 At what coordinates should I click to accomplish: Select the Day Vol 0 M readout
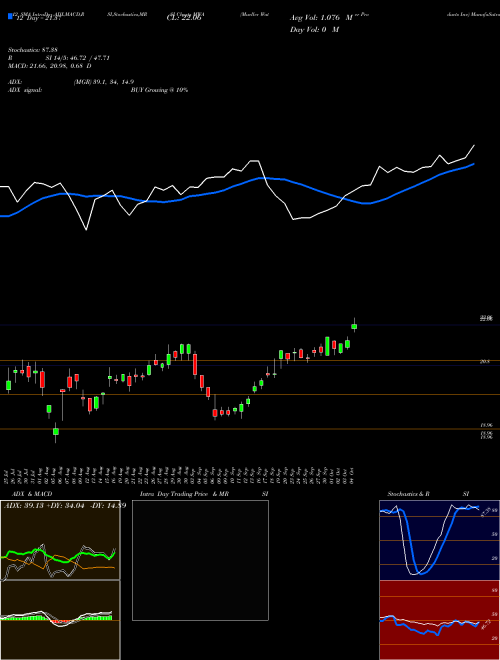tap(314, 30)
